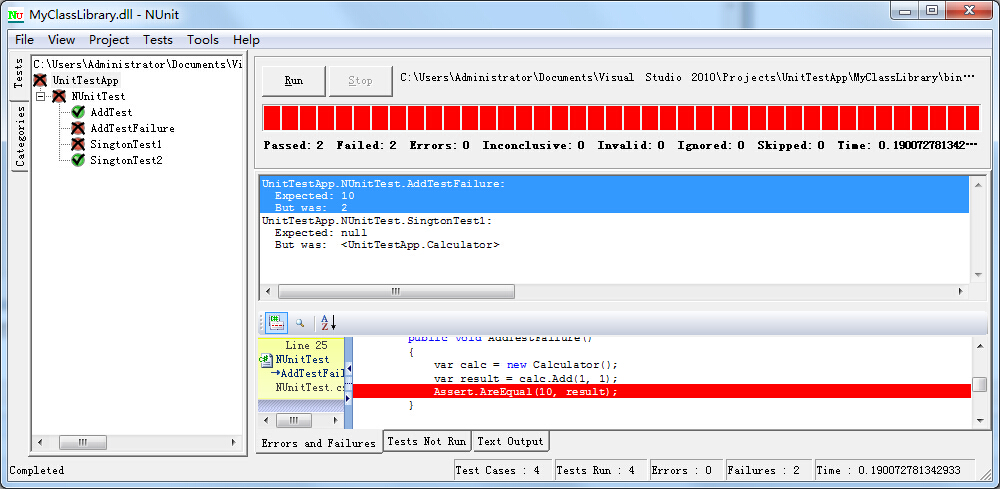Click the disabled Stop button
Viewport: 1000px width, 489px height.
pos(360,81)
